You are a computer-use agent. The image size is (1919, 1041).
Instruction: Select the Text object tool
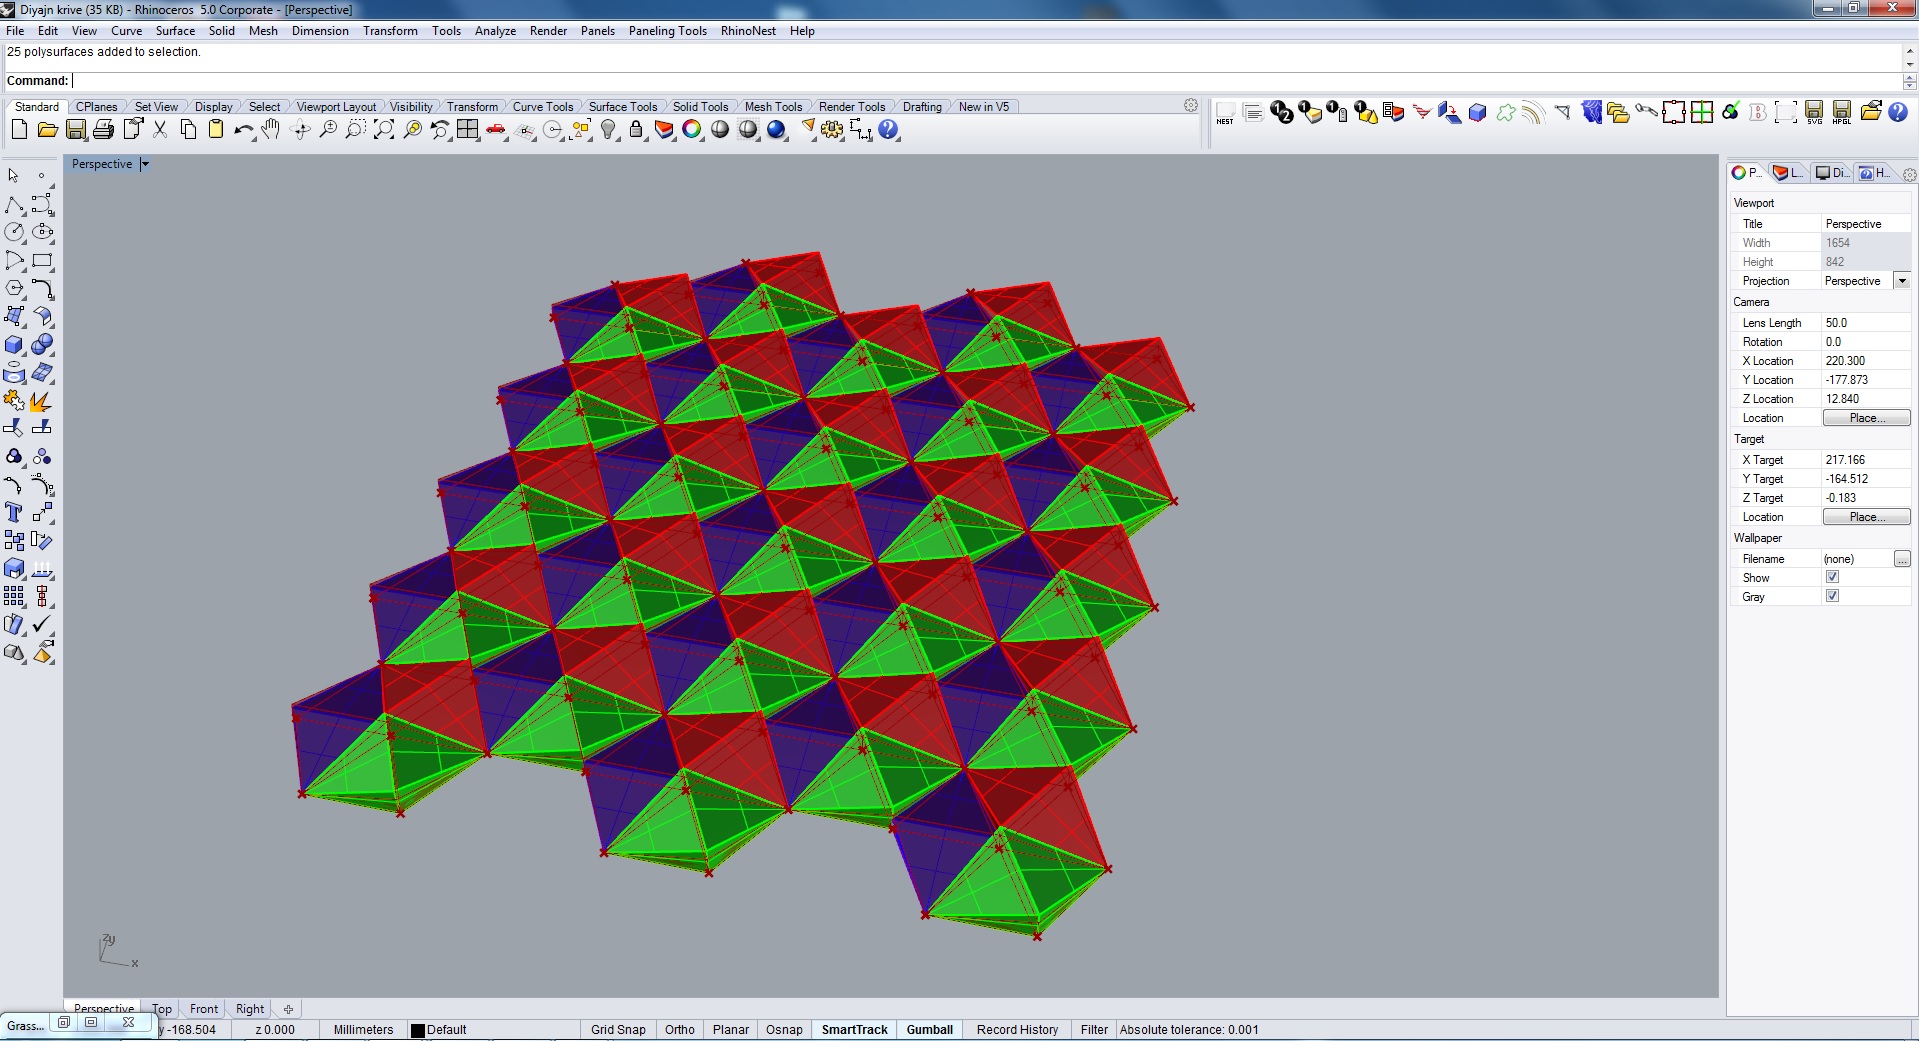[x=14, y=513]
